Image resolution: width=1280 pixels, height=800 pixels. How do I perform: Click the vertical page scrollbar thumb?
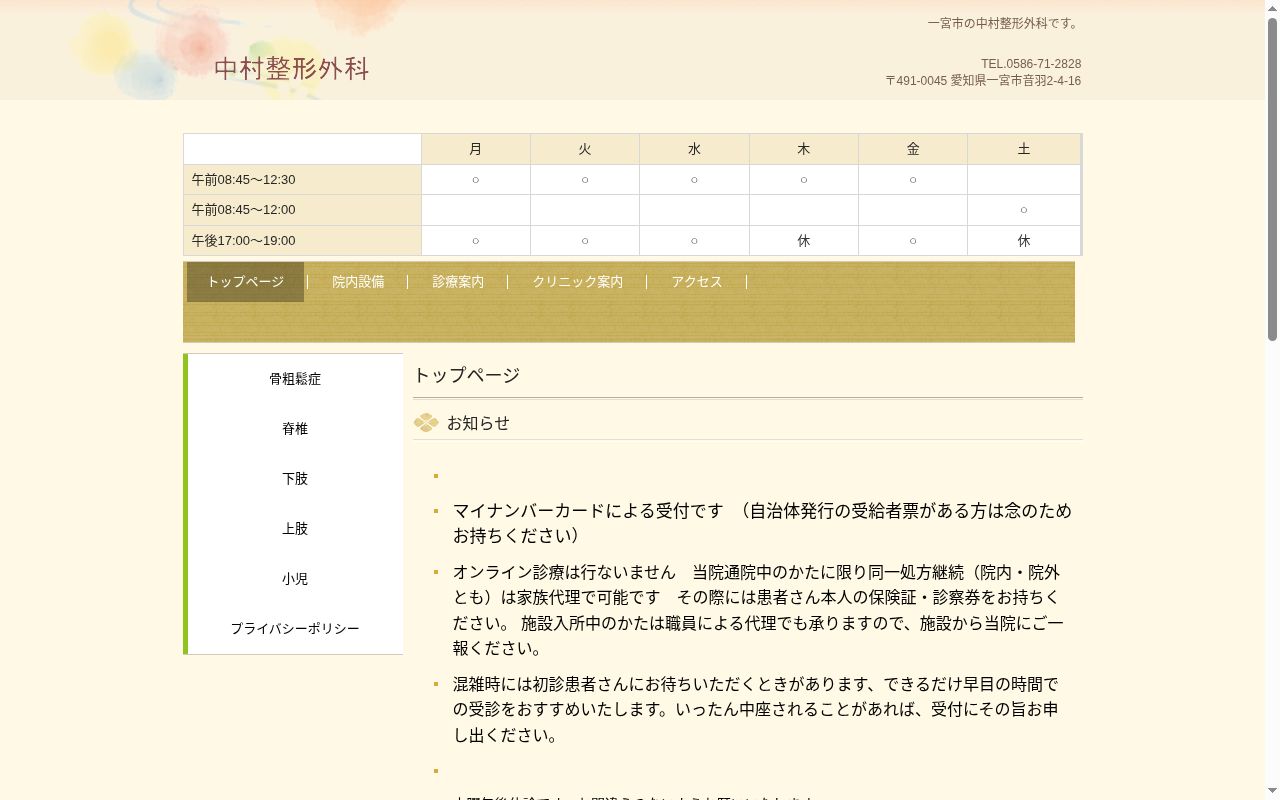(x=1272, y=180)
